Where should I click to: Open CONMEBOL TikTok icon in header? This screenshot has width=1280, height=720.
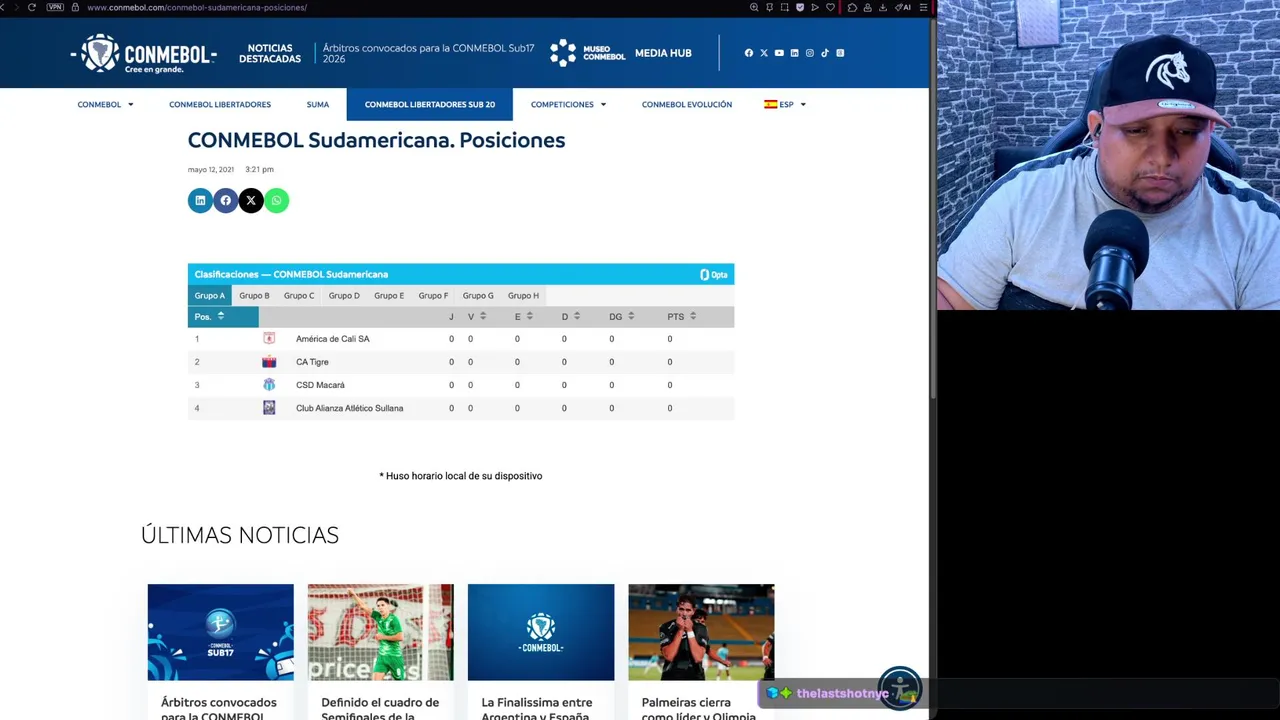825,53
